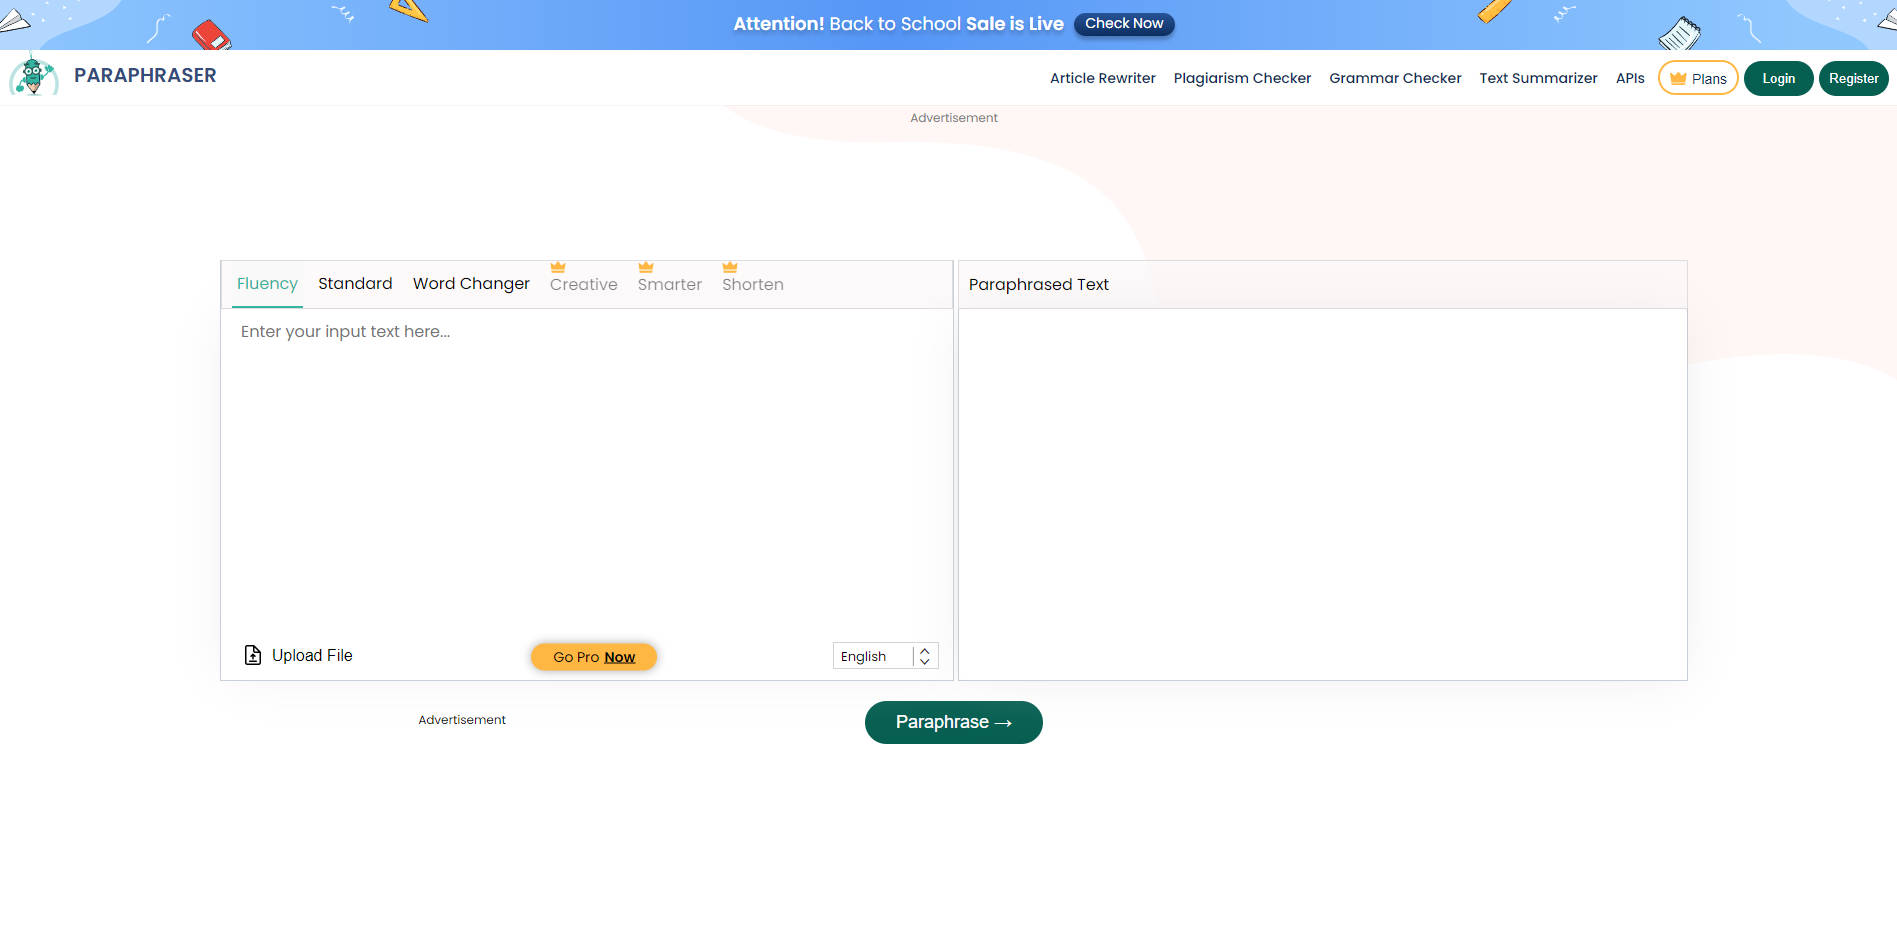The width and height of the screenshot is (1897, 926).
Task: Click the Login button
Action: pyautogui.click(x=1778, y=78)
